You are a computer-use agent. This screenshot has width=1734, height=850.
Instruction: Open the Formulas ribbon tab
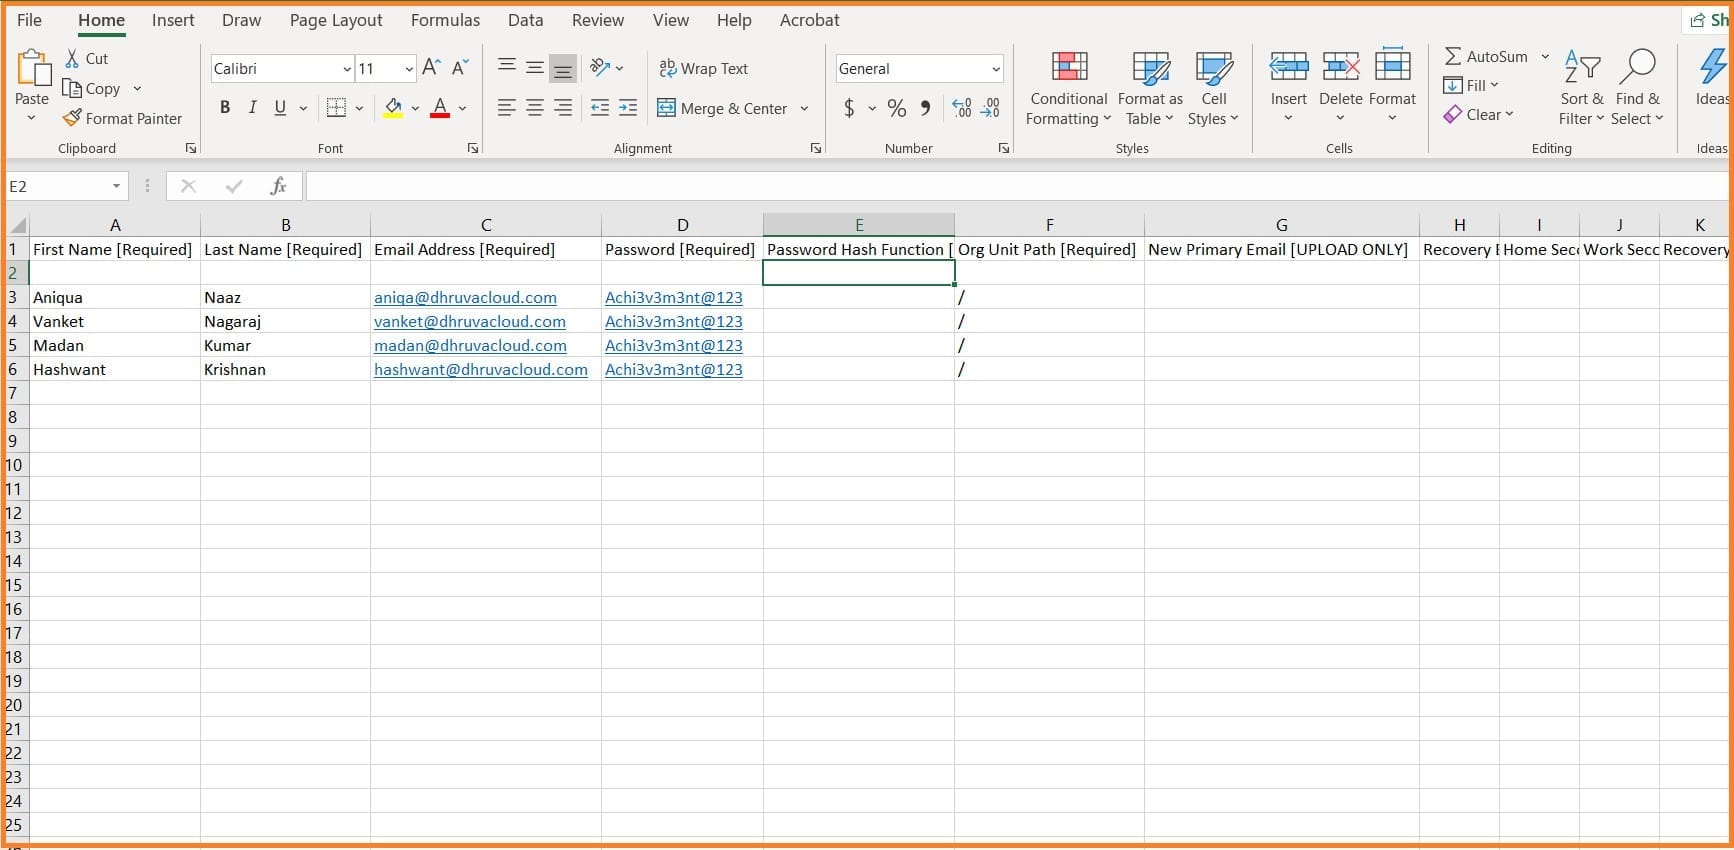tap(445, 20)
